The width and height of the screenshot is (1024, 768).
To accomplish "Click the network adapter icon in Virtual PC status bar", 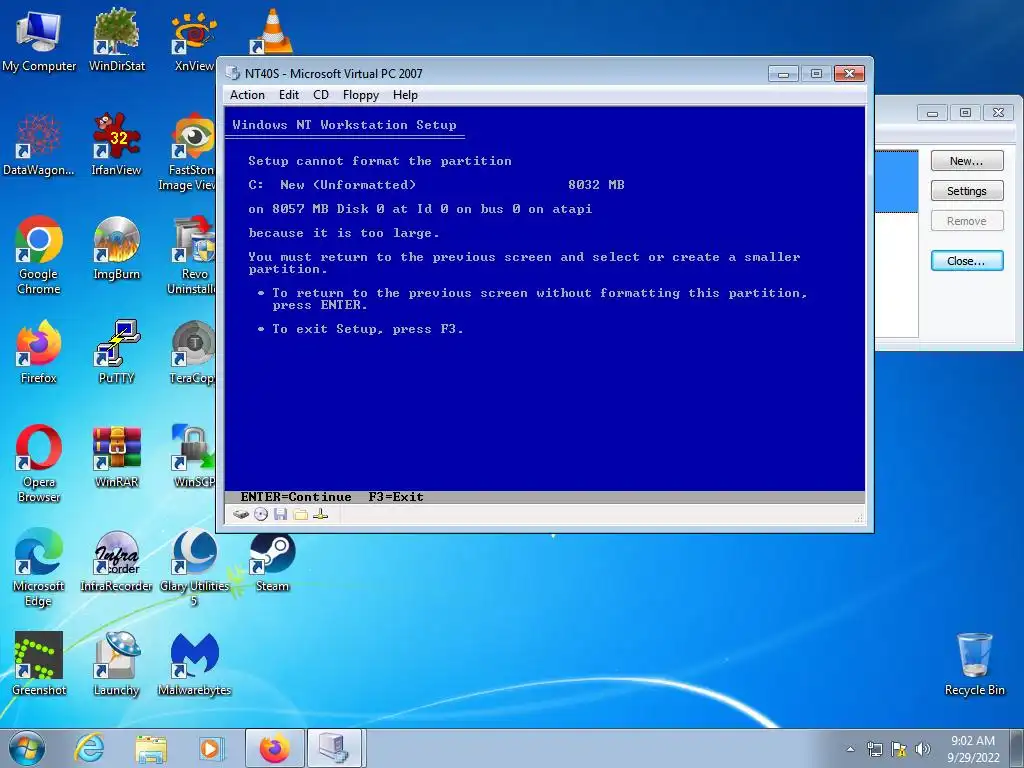I will pyautogui.click(x=320, y=515).
